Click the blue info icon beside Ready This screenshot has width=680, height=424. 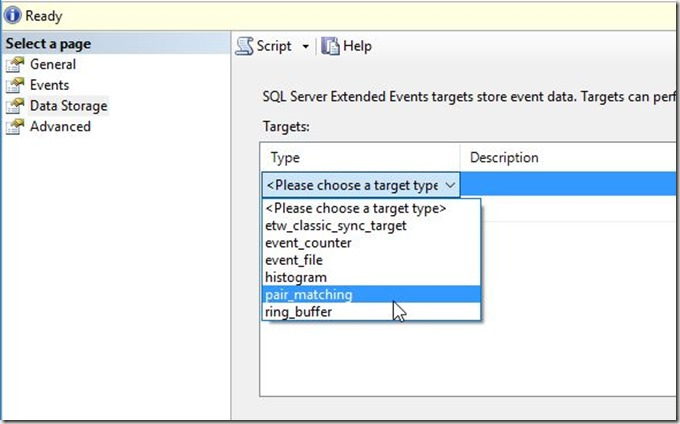coord(12,16)
